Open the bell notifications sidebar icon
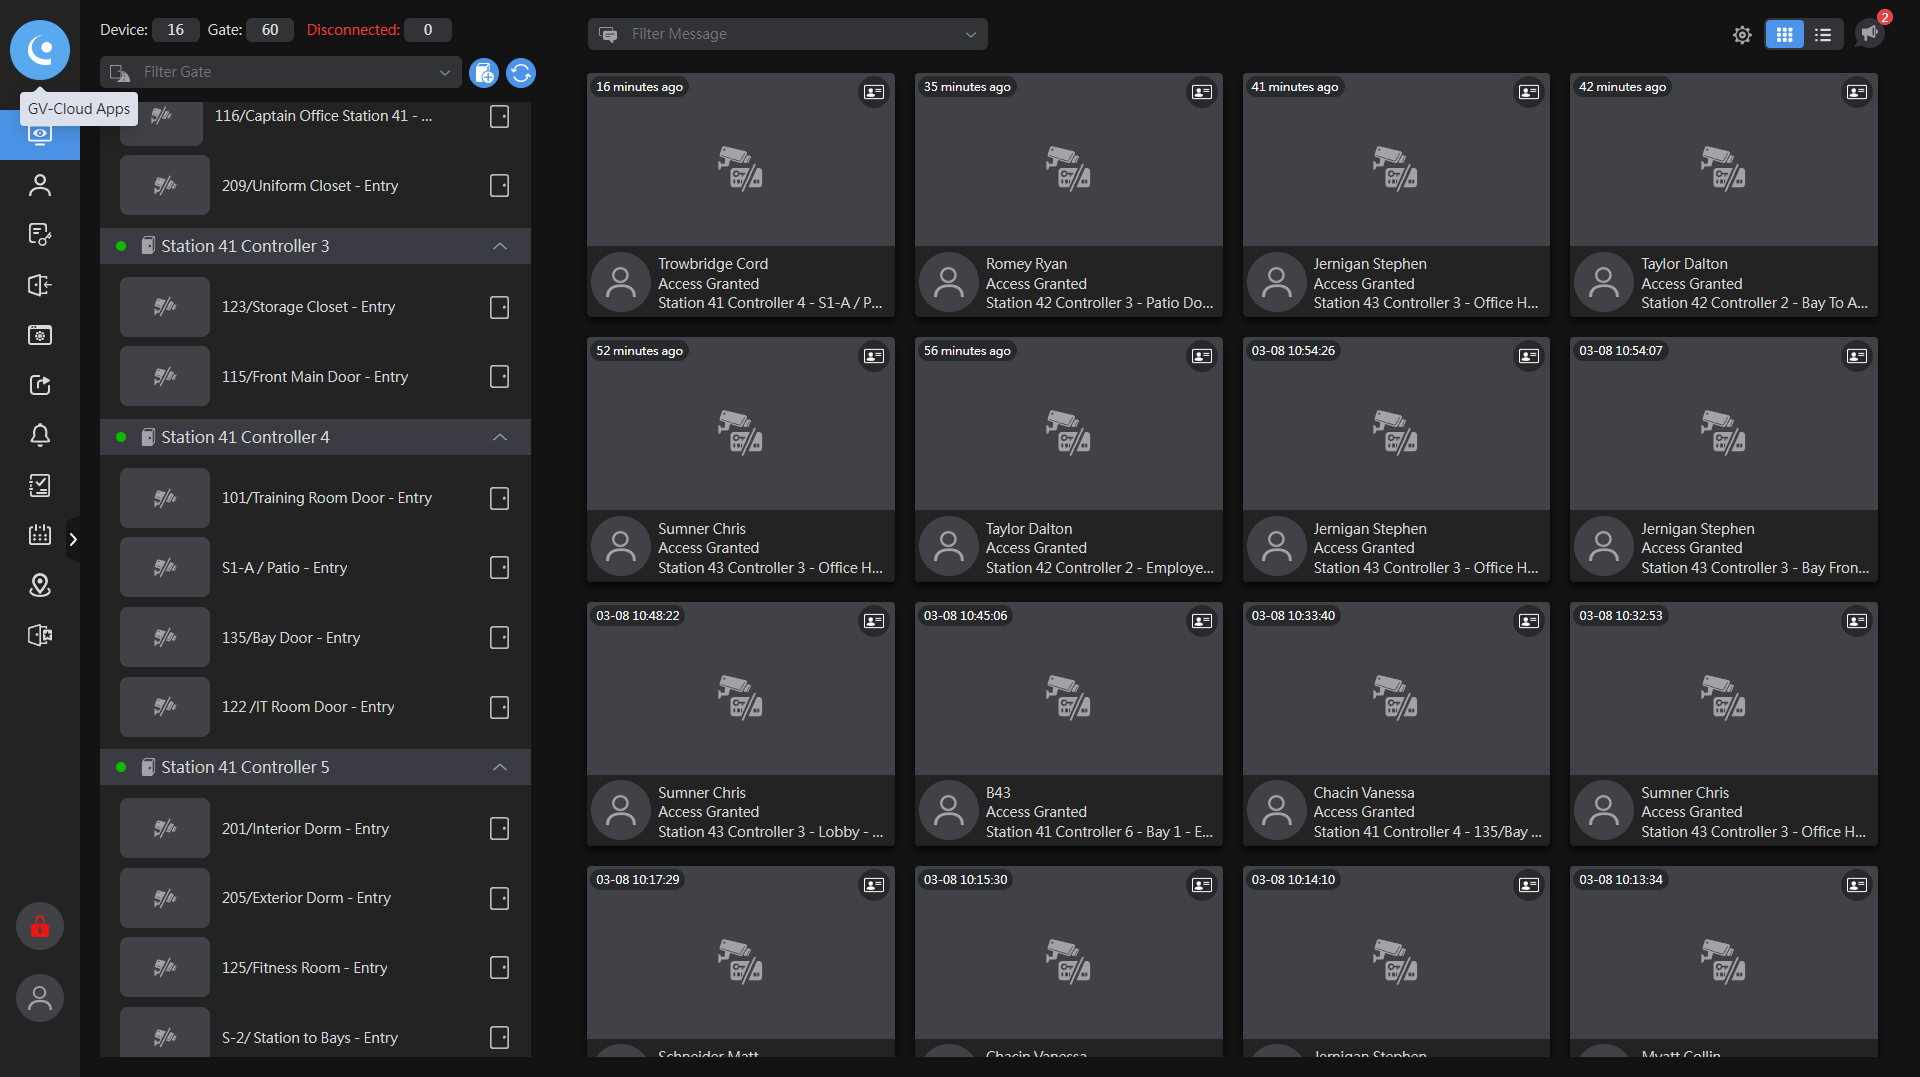The width and height of the screenshot is (1920, 1077). point(40,435)
